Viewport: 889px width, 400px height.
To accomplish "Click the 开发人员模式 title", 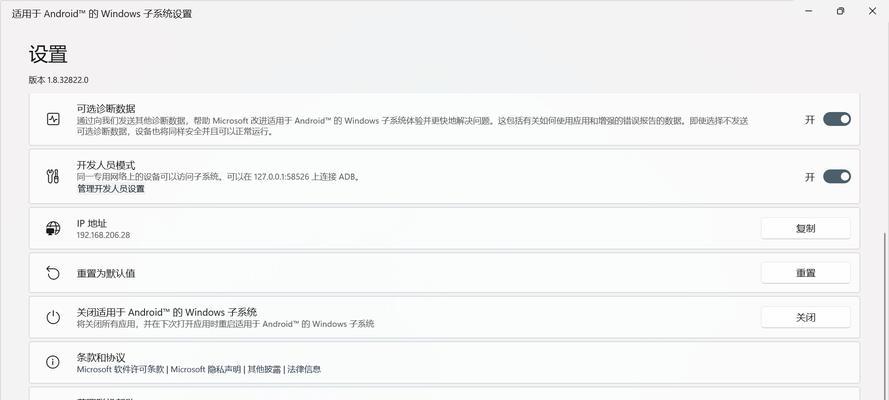I will click(x=106, y=165).
